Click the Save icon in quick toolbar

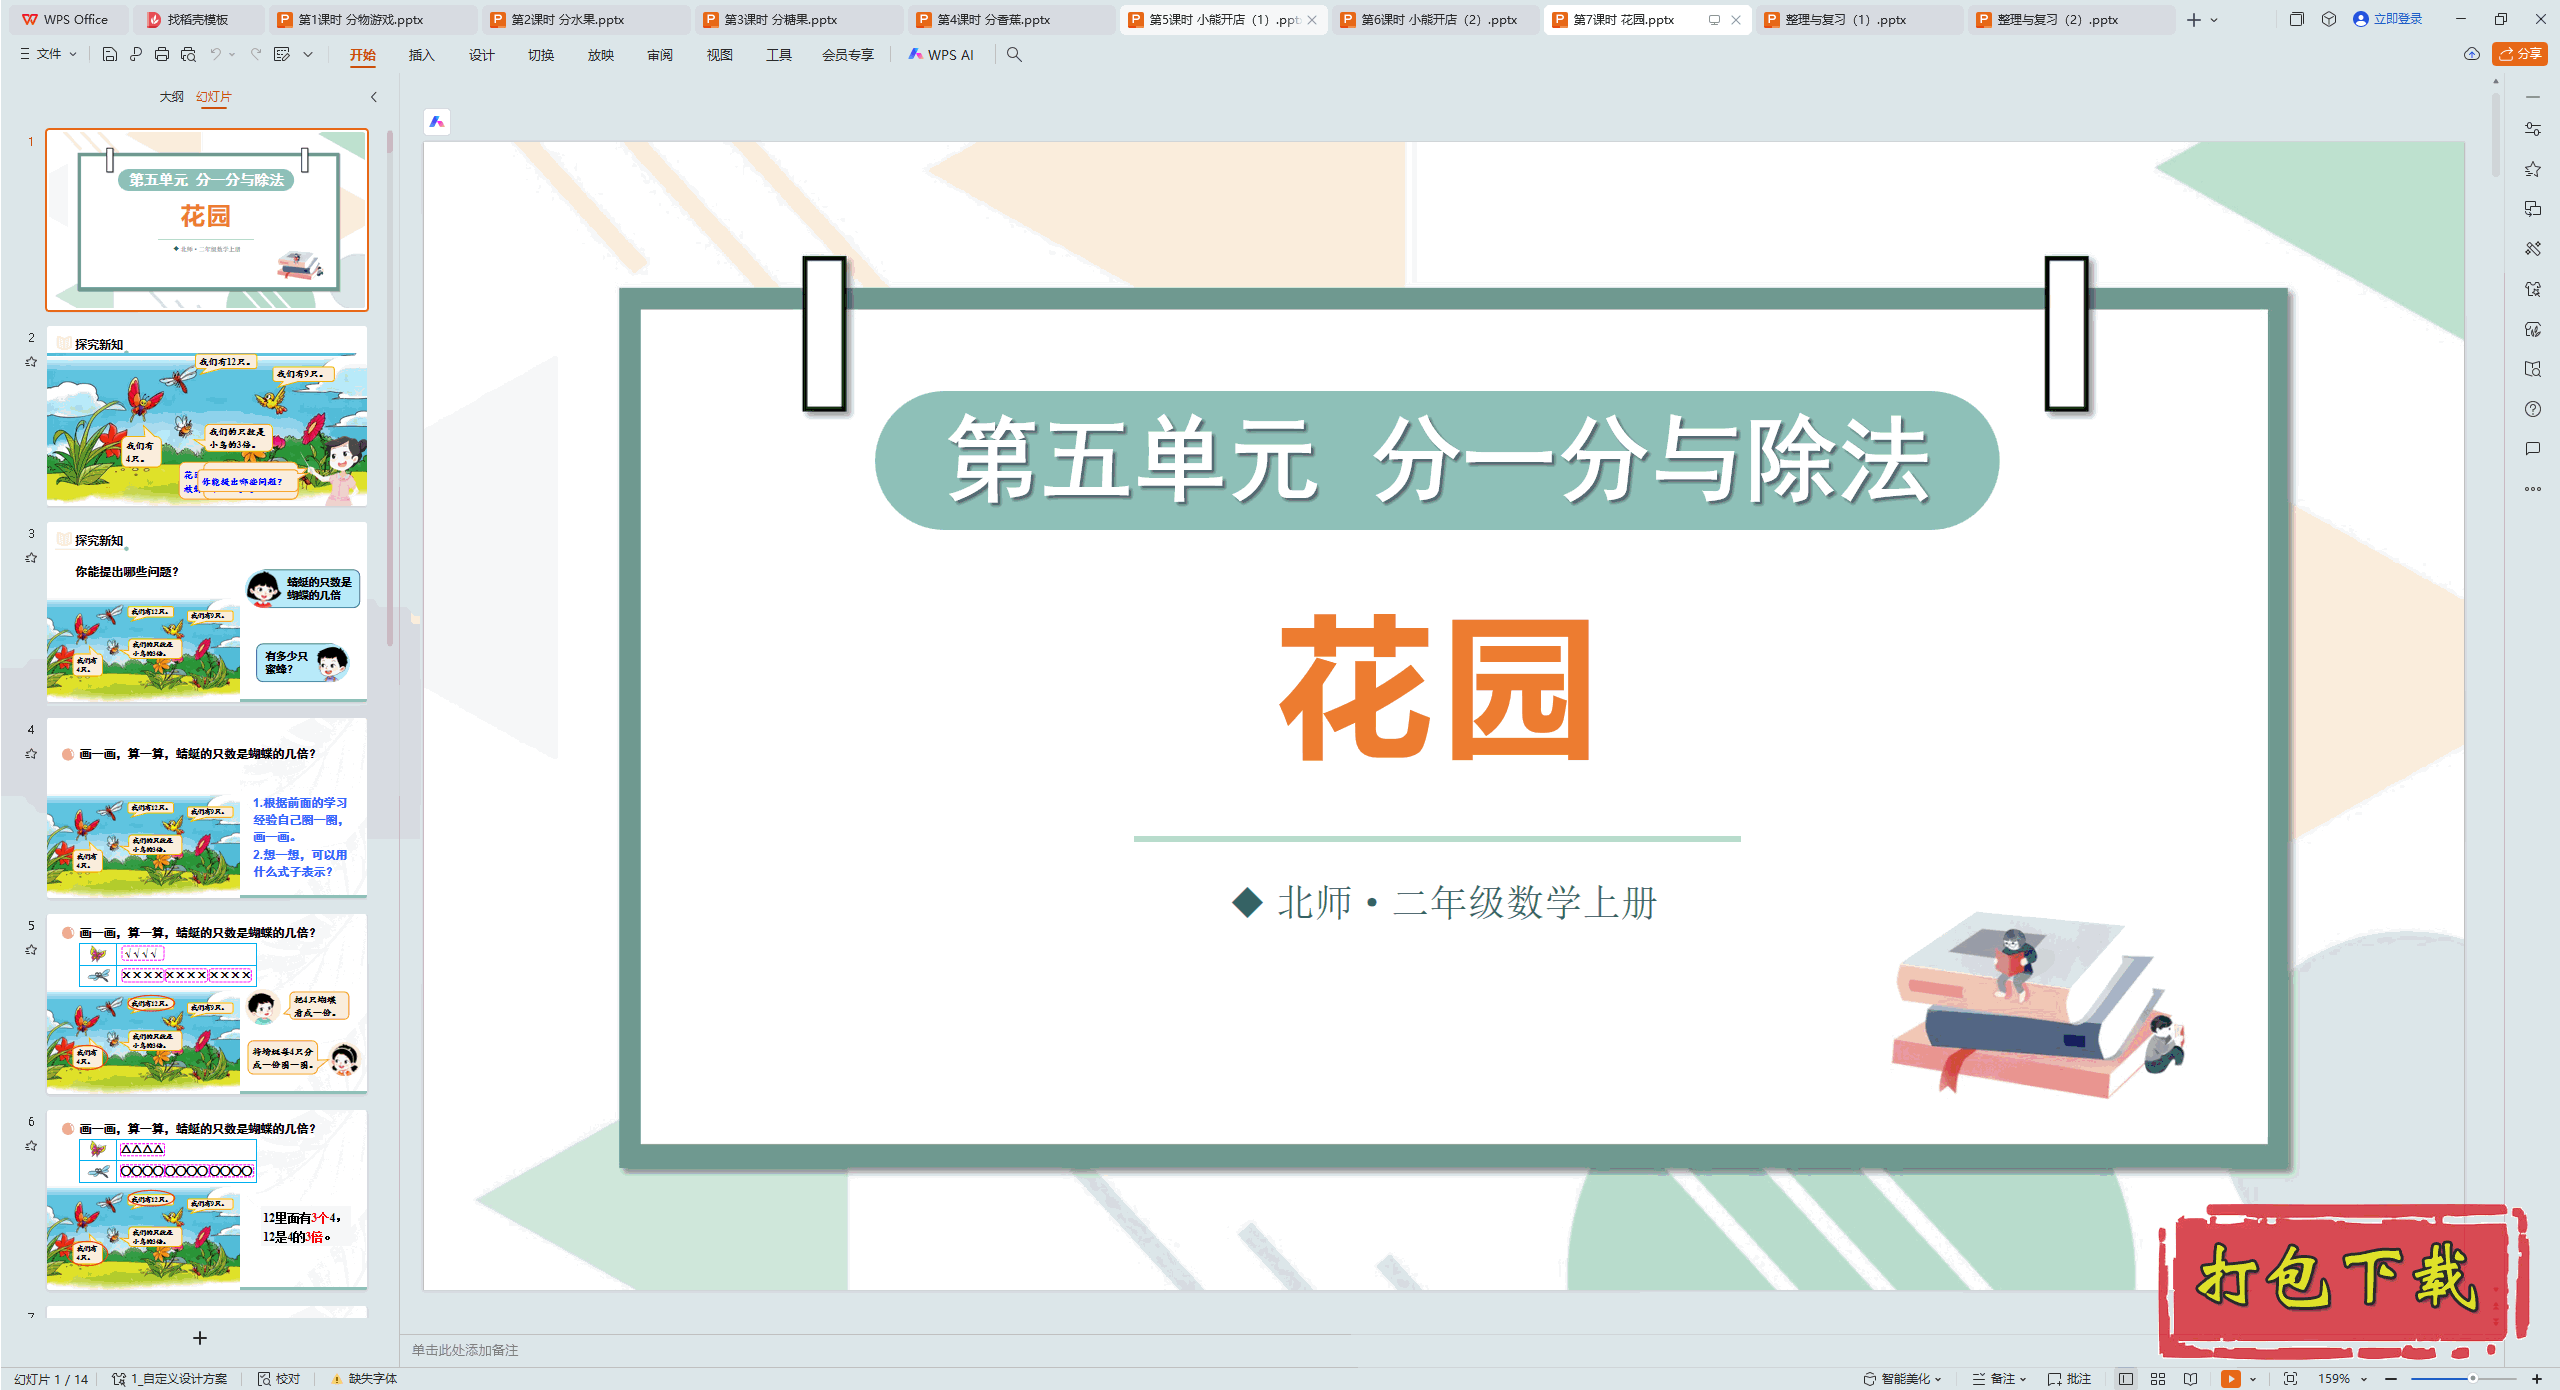tap(110, 55)
